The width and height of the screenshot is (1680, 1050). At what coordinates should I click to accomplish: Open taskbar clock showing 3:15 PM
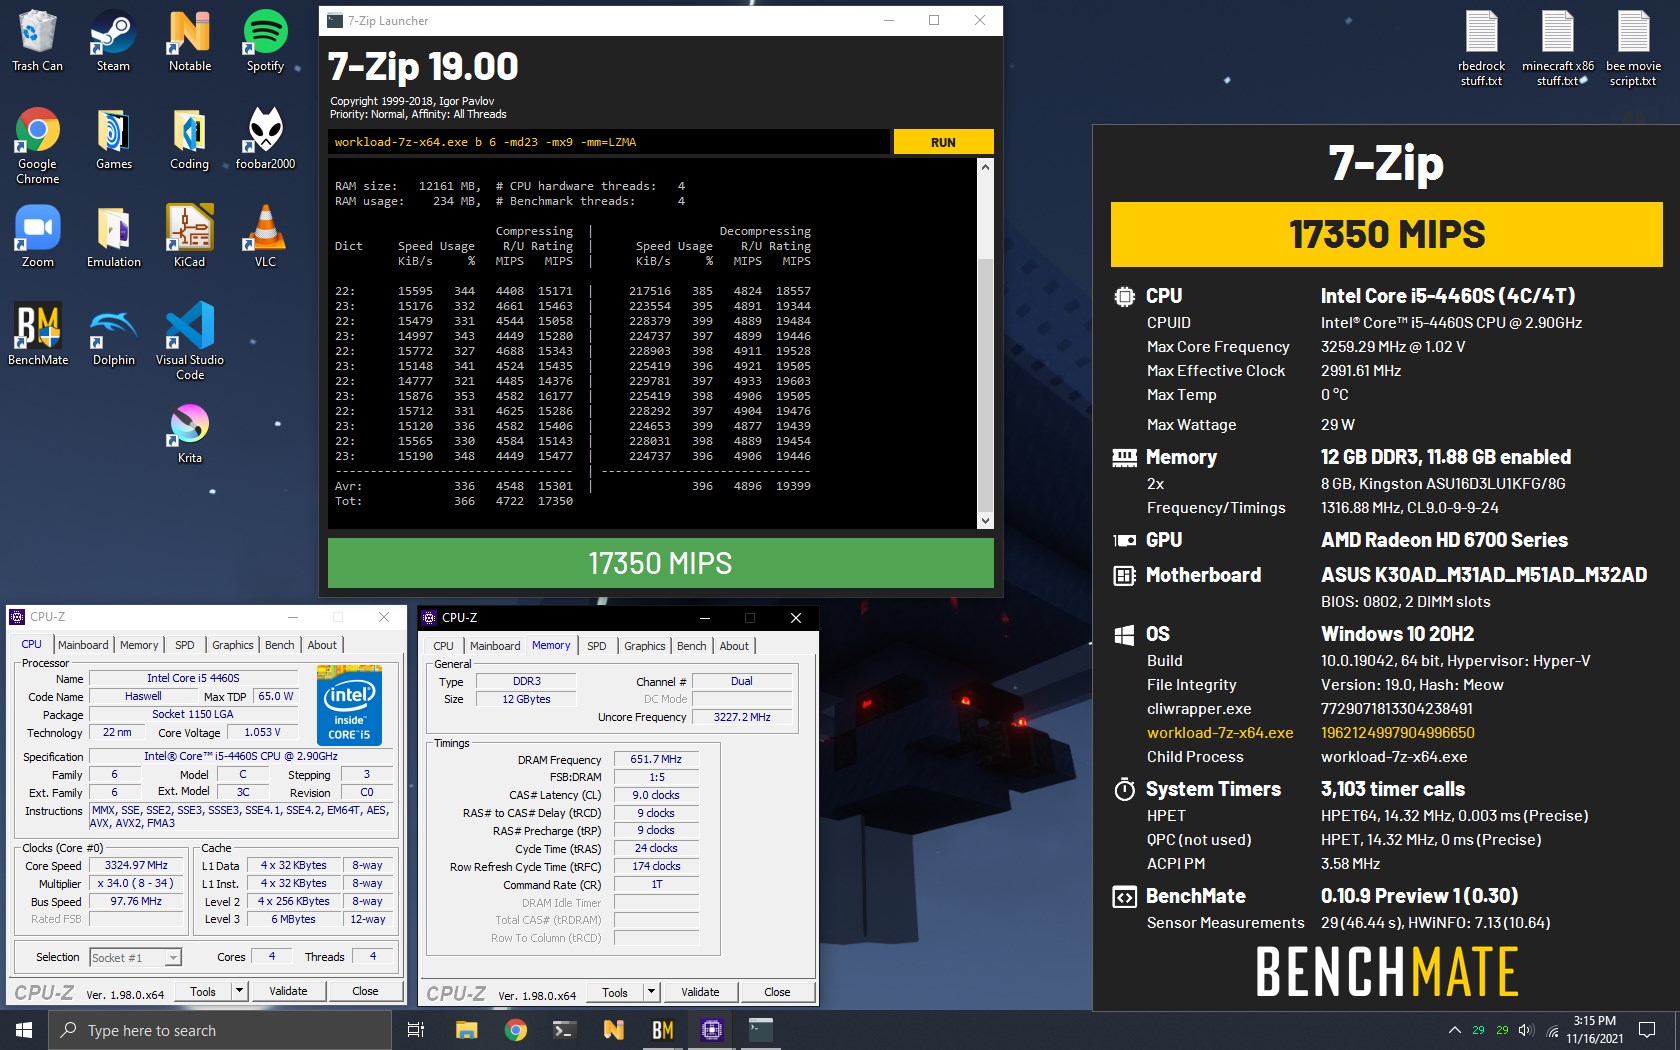click(1594, 1030)
